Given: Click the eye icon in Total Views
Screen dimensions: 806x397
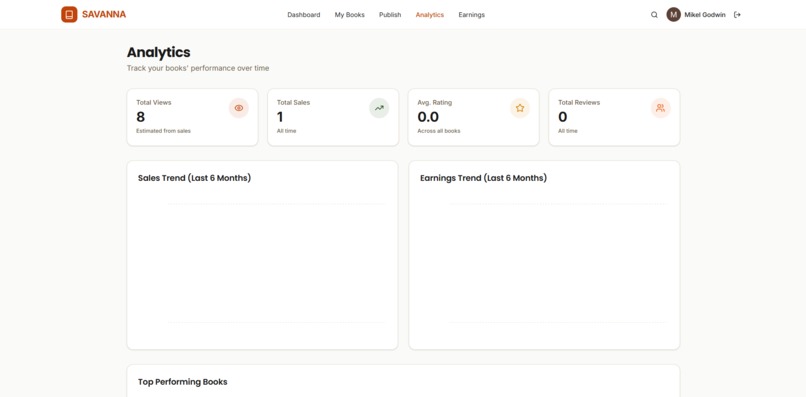Looking at the screenshot, I should coord(239,108).
